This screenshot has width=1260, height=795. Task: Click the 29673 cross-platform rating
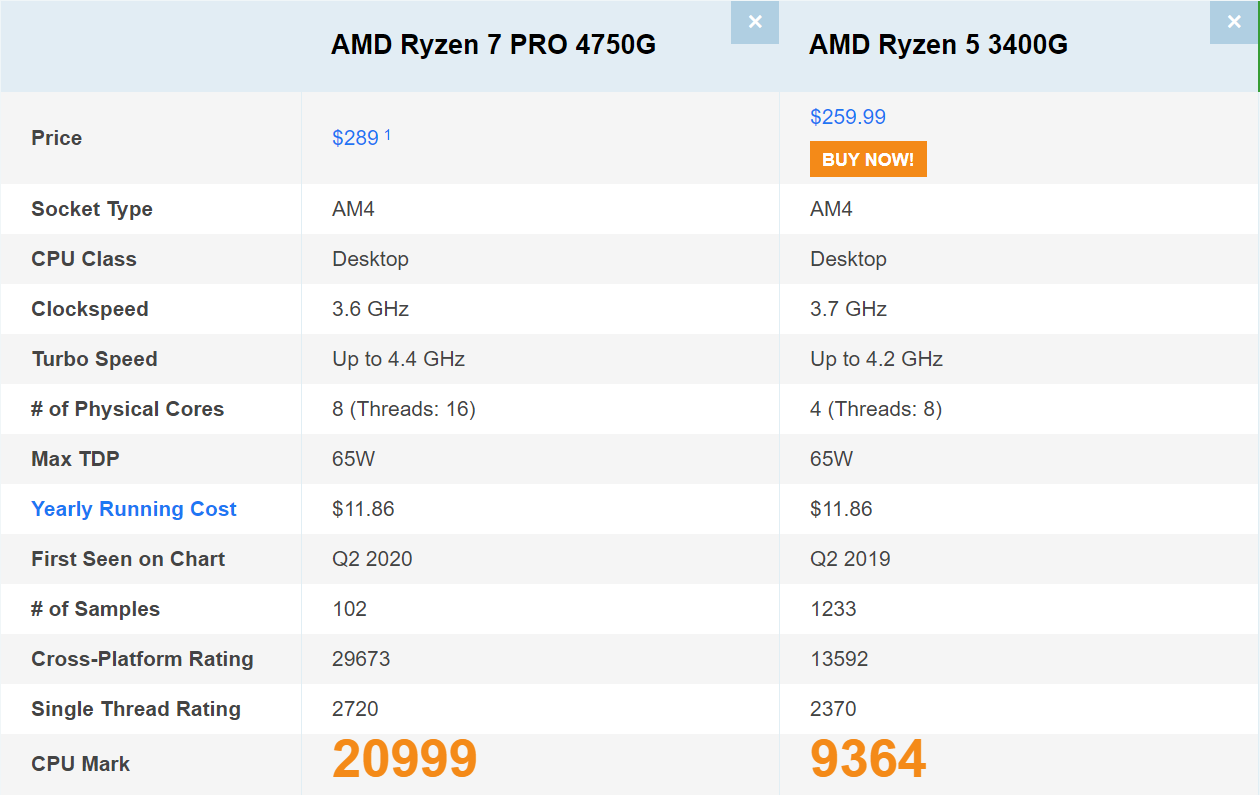(x=361, y=659)
